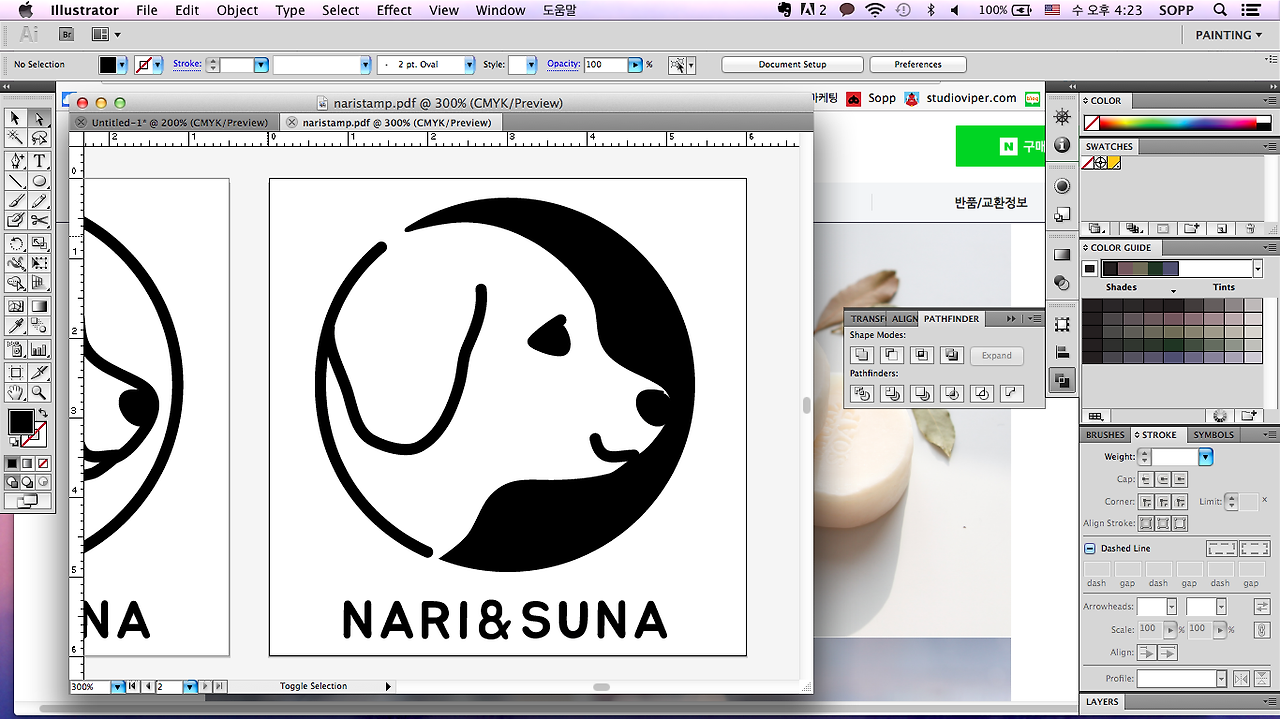Switch to the Untitled-1 document tab

(178, 123)
